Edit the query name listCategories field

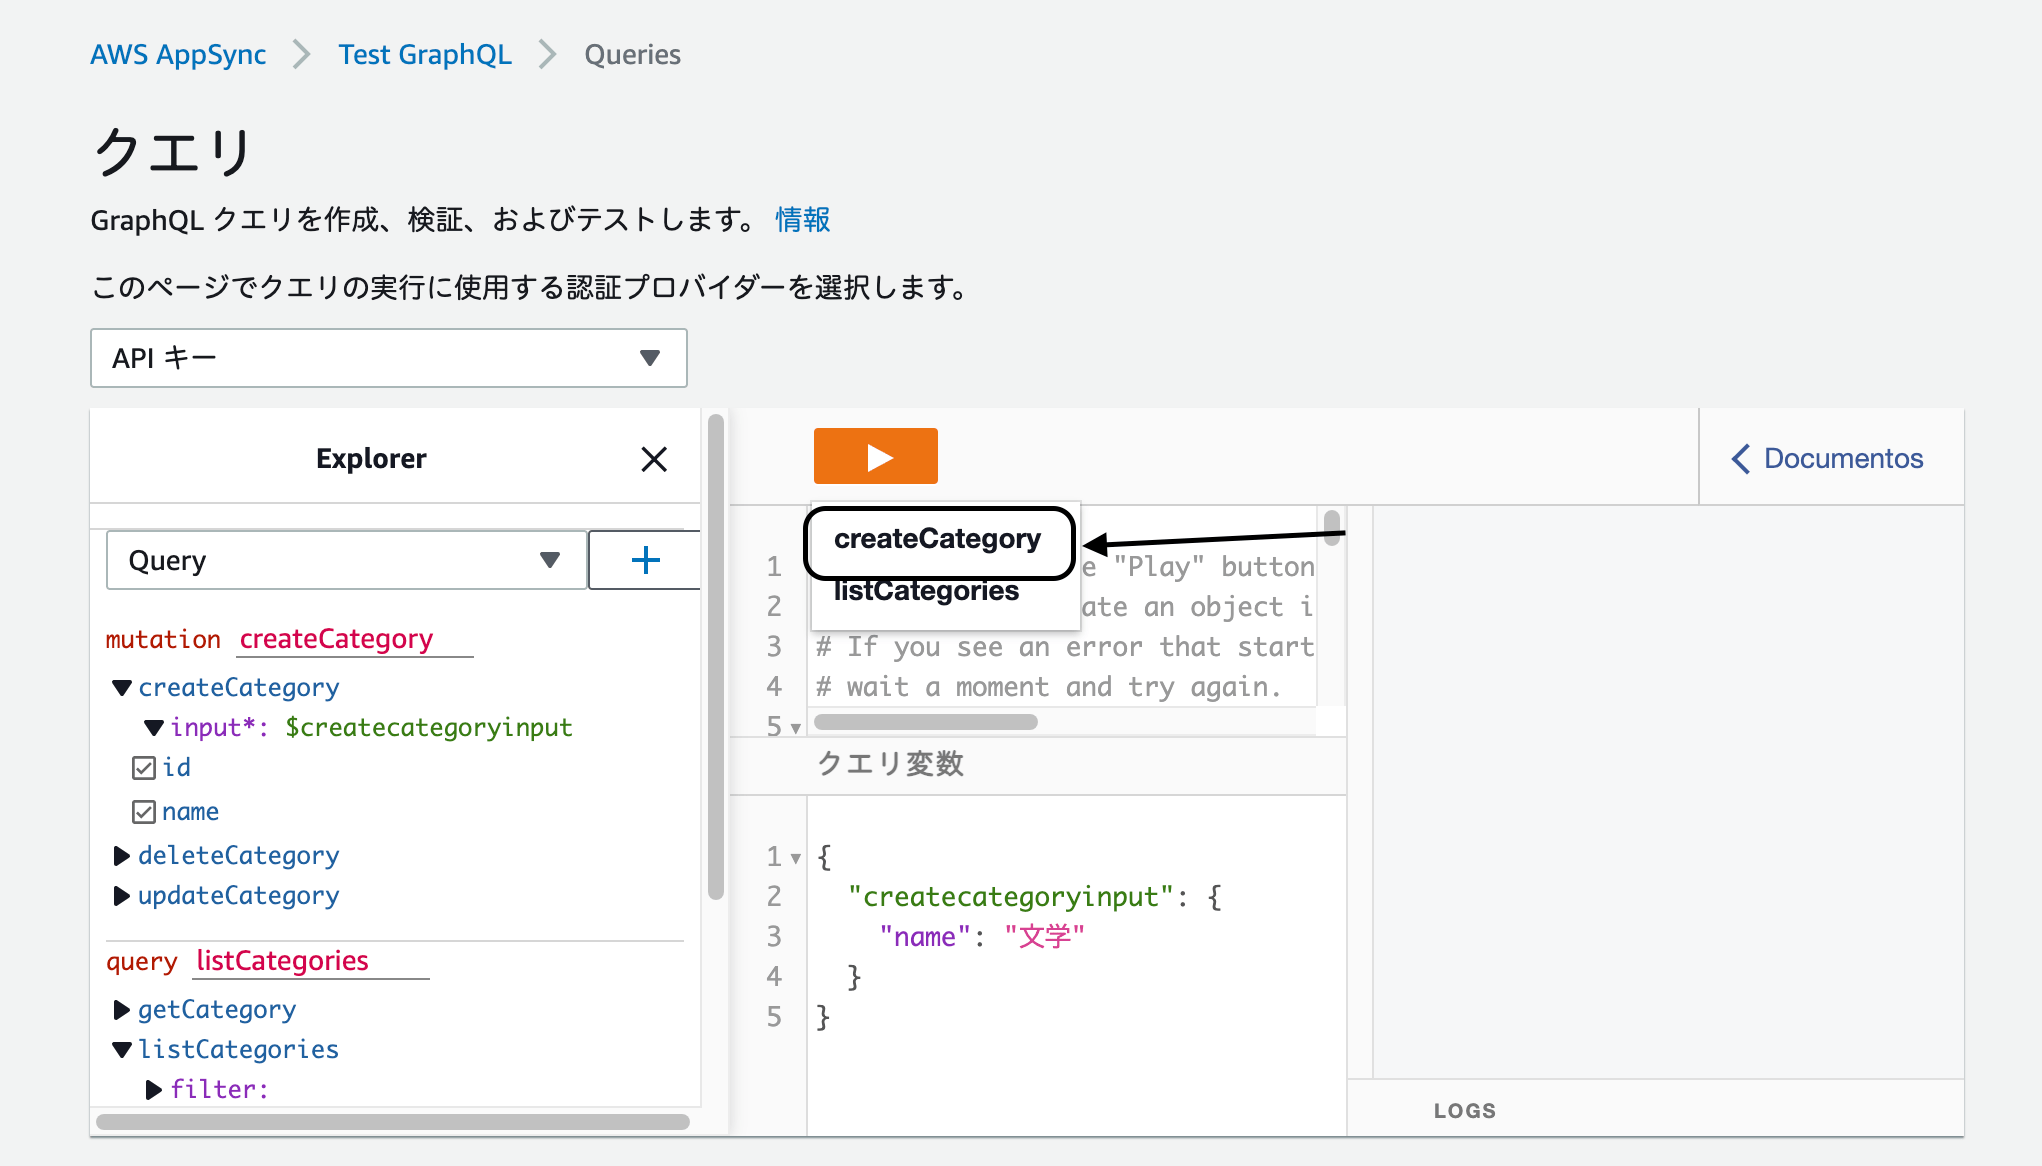(312, 961)
